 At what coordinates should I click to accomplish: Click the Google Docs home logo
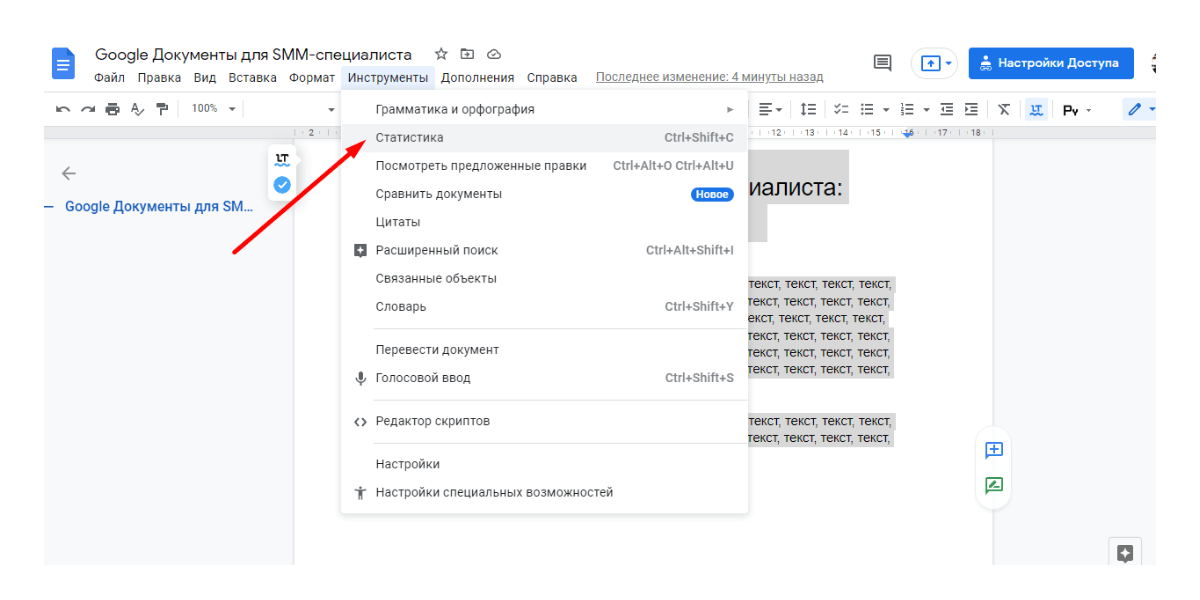[63, 64]
